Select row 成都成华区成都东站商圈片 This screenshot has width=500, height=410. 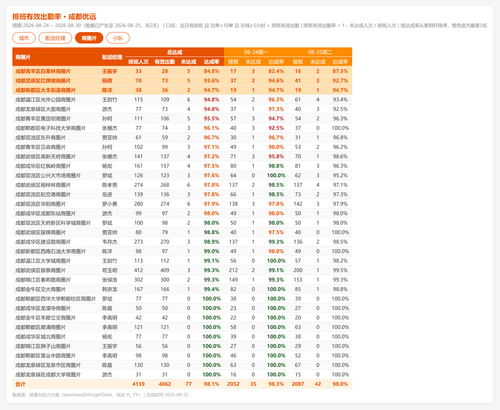(182, 213)
